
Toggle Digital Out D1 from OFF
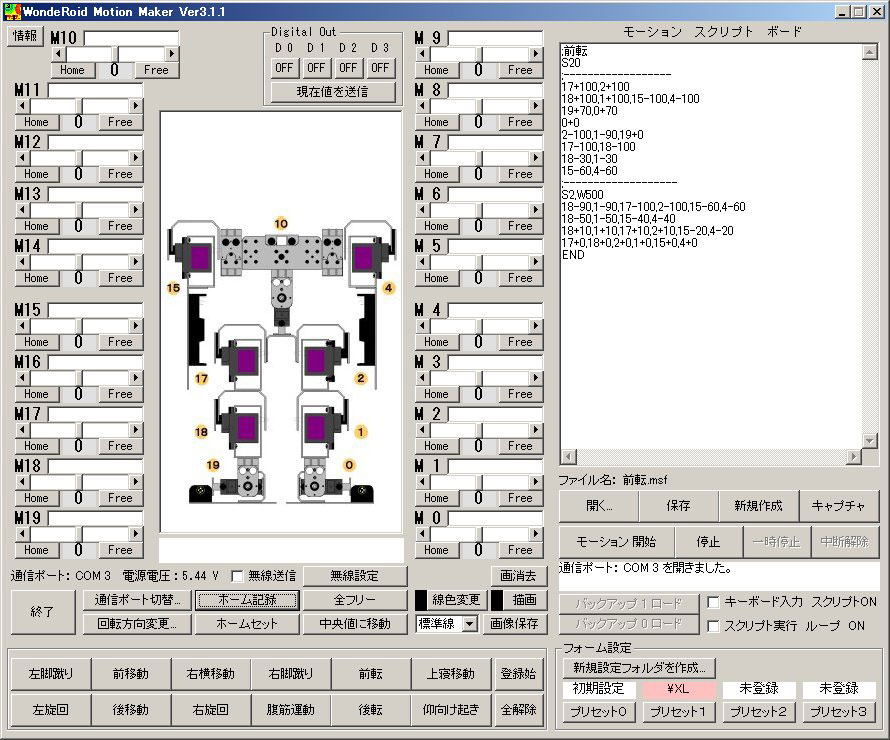(316, 68)
